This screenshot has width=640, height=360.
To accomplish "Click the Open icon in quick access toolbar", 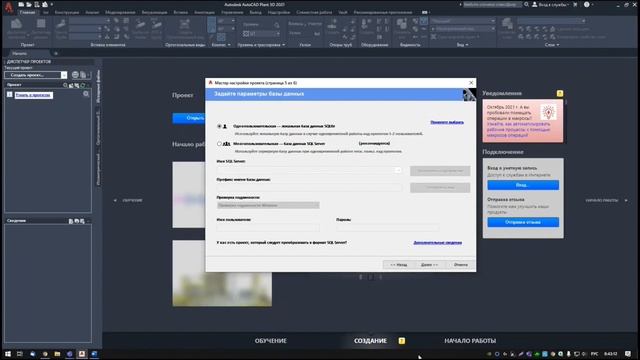I will pos(29,4).
